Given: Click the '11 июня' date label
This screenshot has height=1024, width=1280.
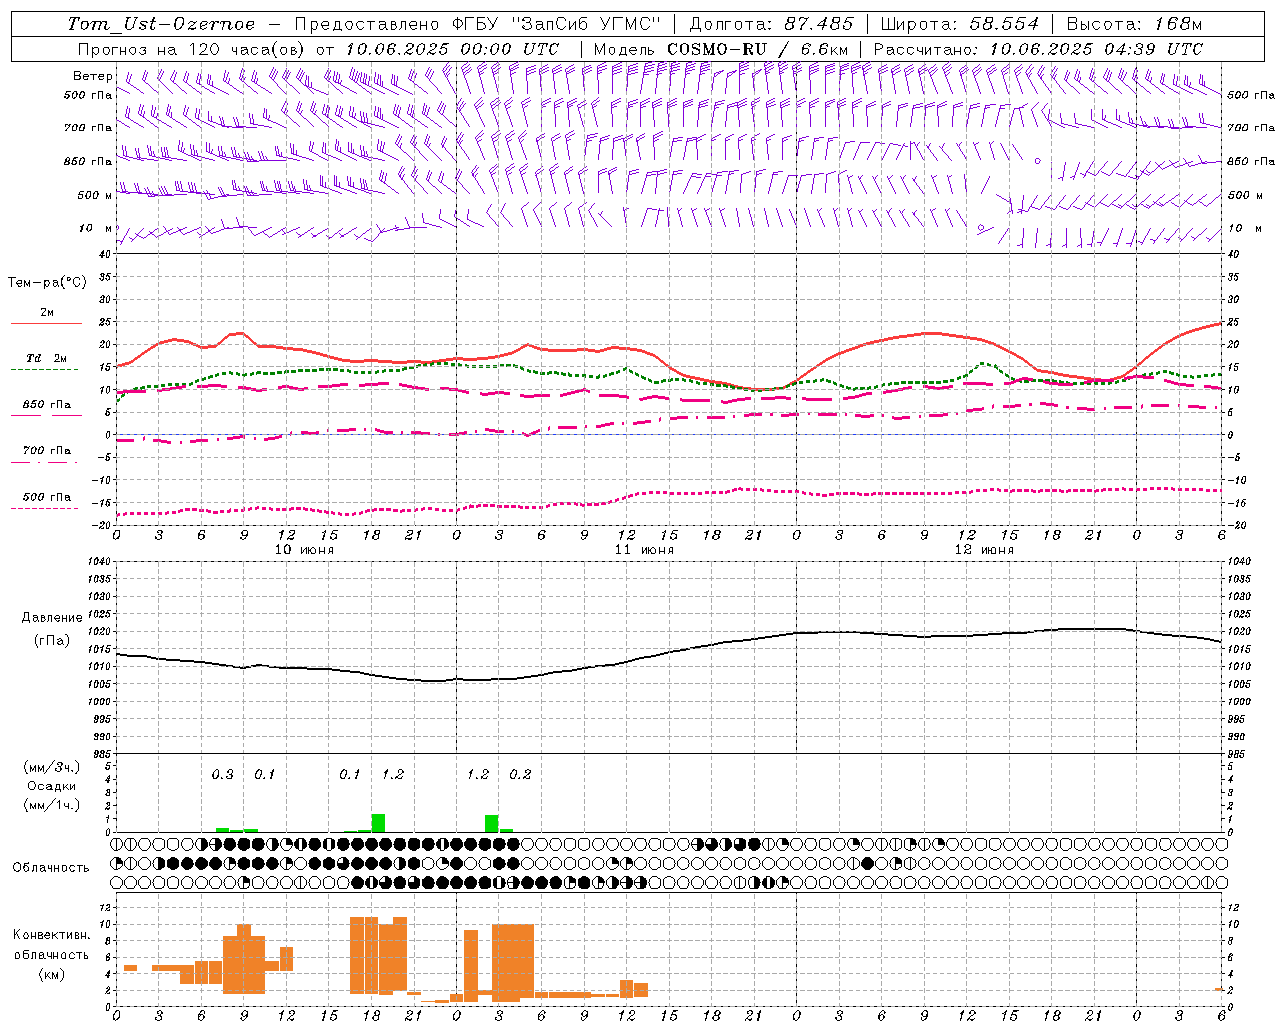Looking at the screenshot, I should pyautogui.click(x=644, y=550).
